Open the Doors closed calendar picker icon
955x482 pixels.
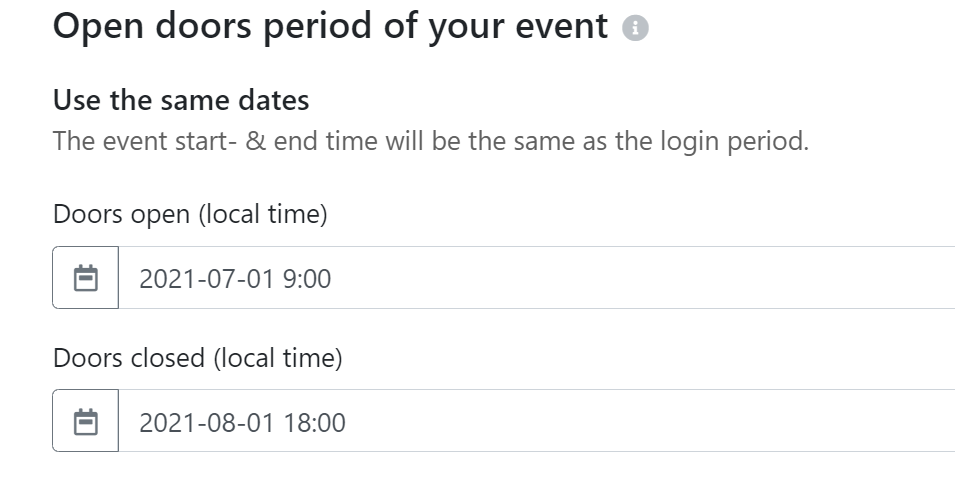(86, 422)
